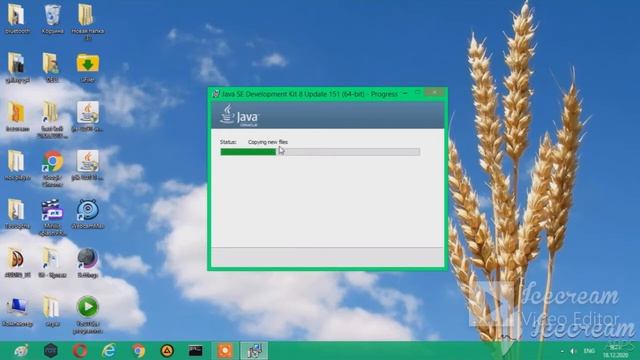This screenshot has height=360, width=640.
Task: Click the ENG language indicator in tray
Action: (589, 351)
